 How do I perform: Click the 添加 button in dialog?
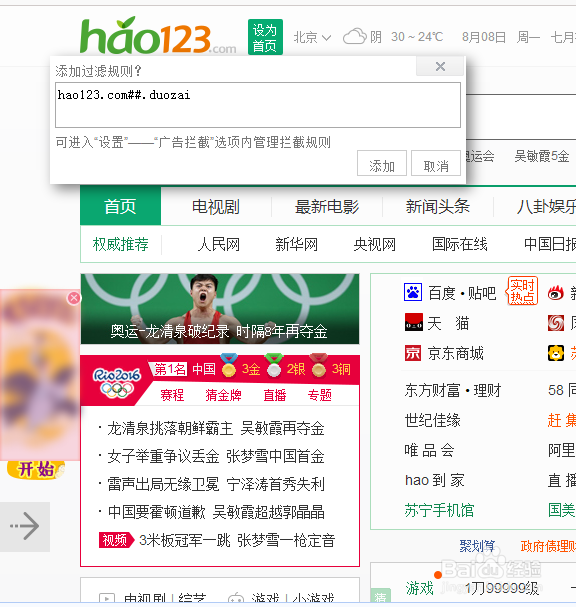click(x=382, y=163)
